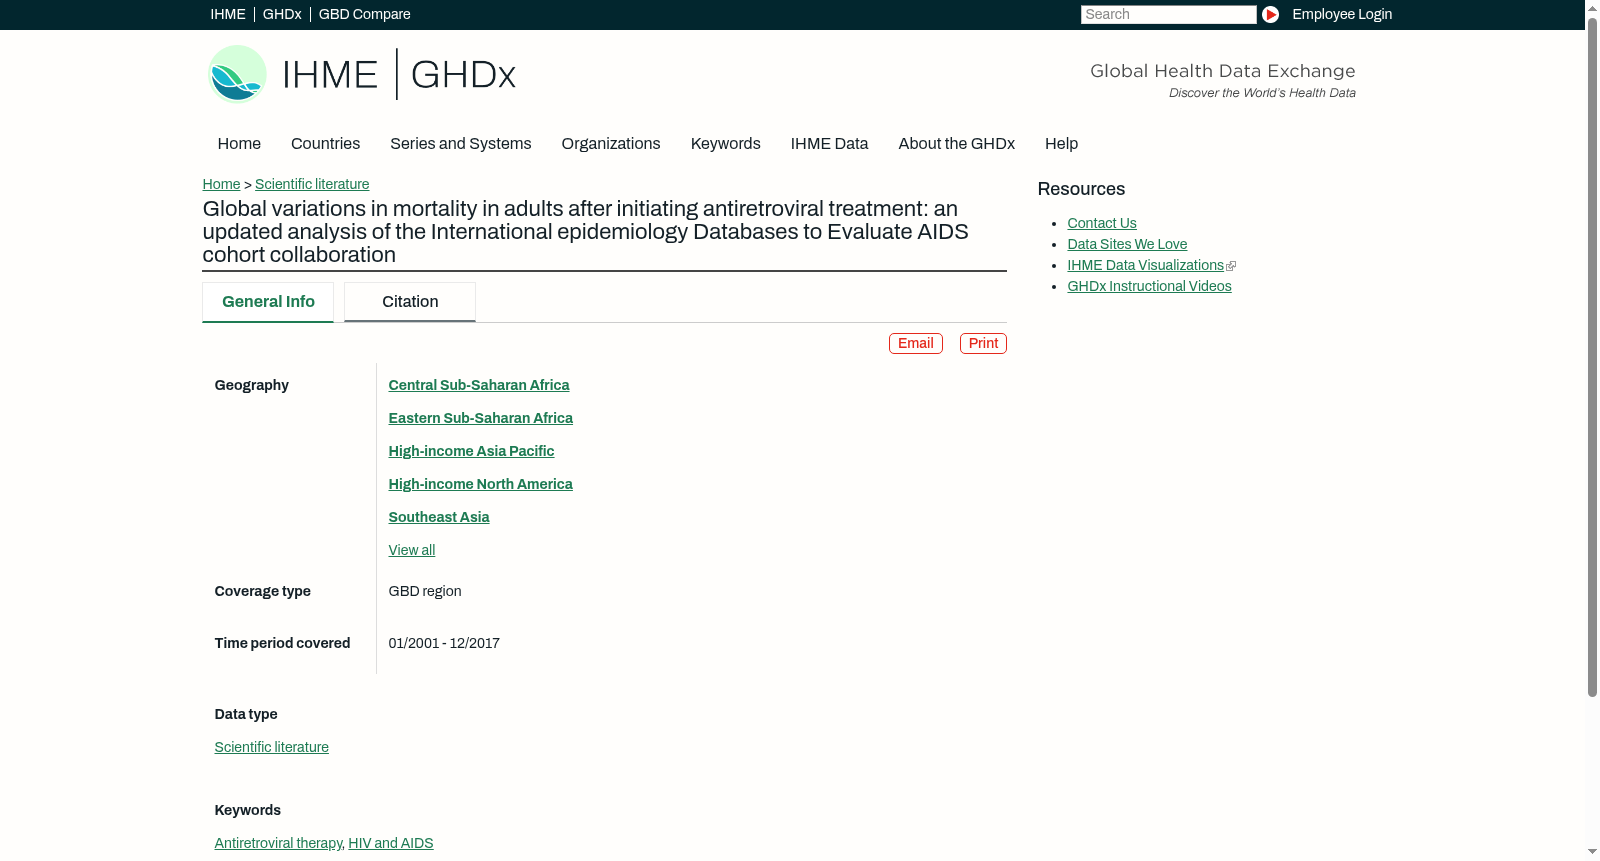This screenshot has height=861, width=1600.
Task: Click the 'Discover the World's Health Data' tagline
Action: tap(1262, 93)
